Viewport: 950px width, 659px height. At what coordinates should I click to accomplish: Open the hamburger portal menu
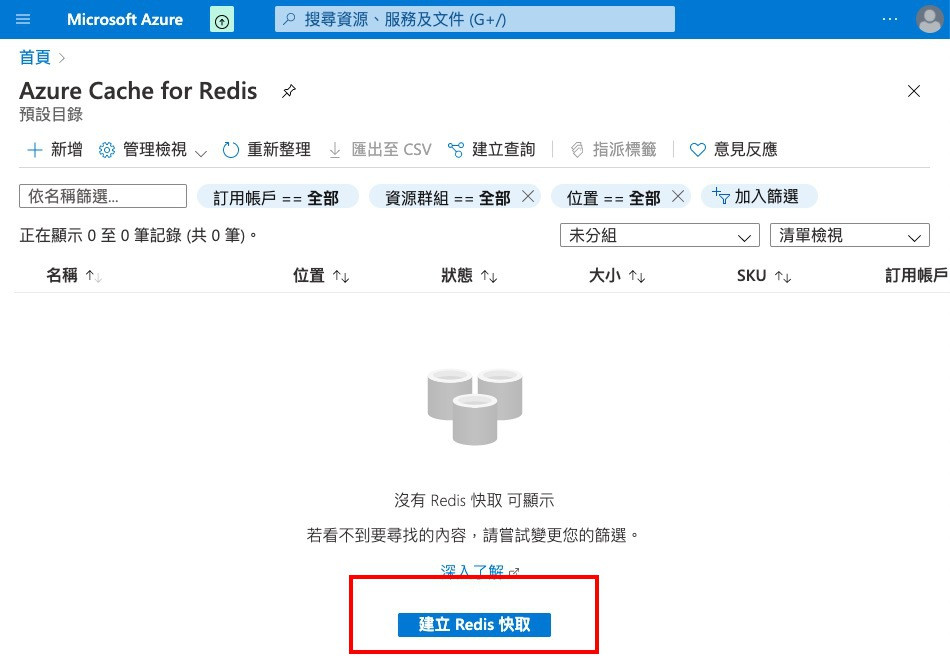(23, 19)
